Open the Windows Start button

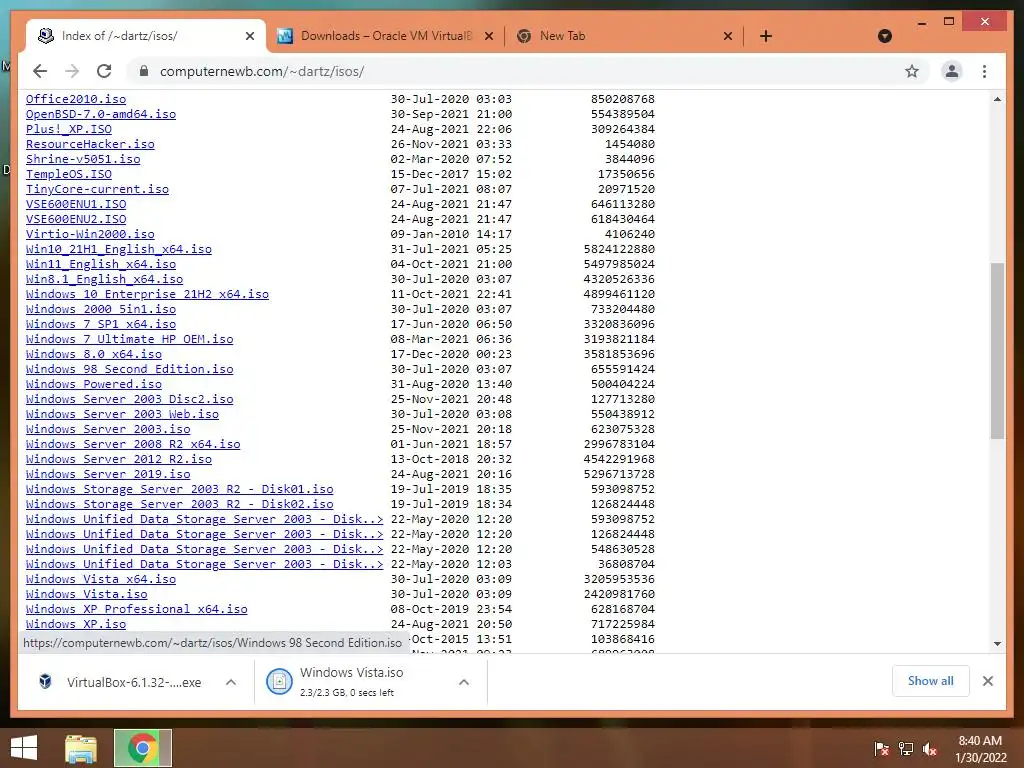tap(24, 748)
